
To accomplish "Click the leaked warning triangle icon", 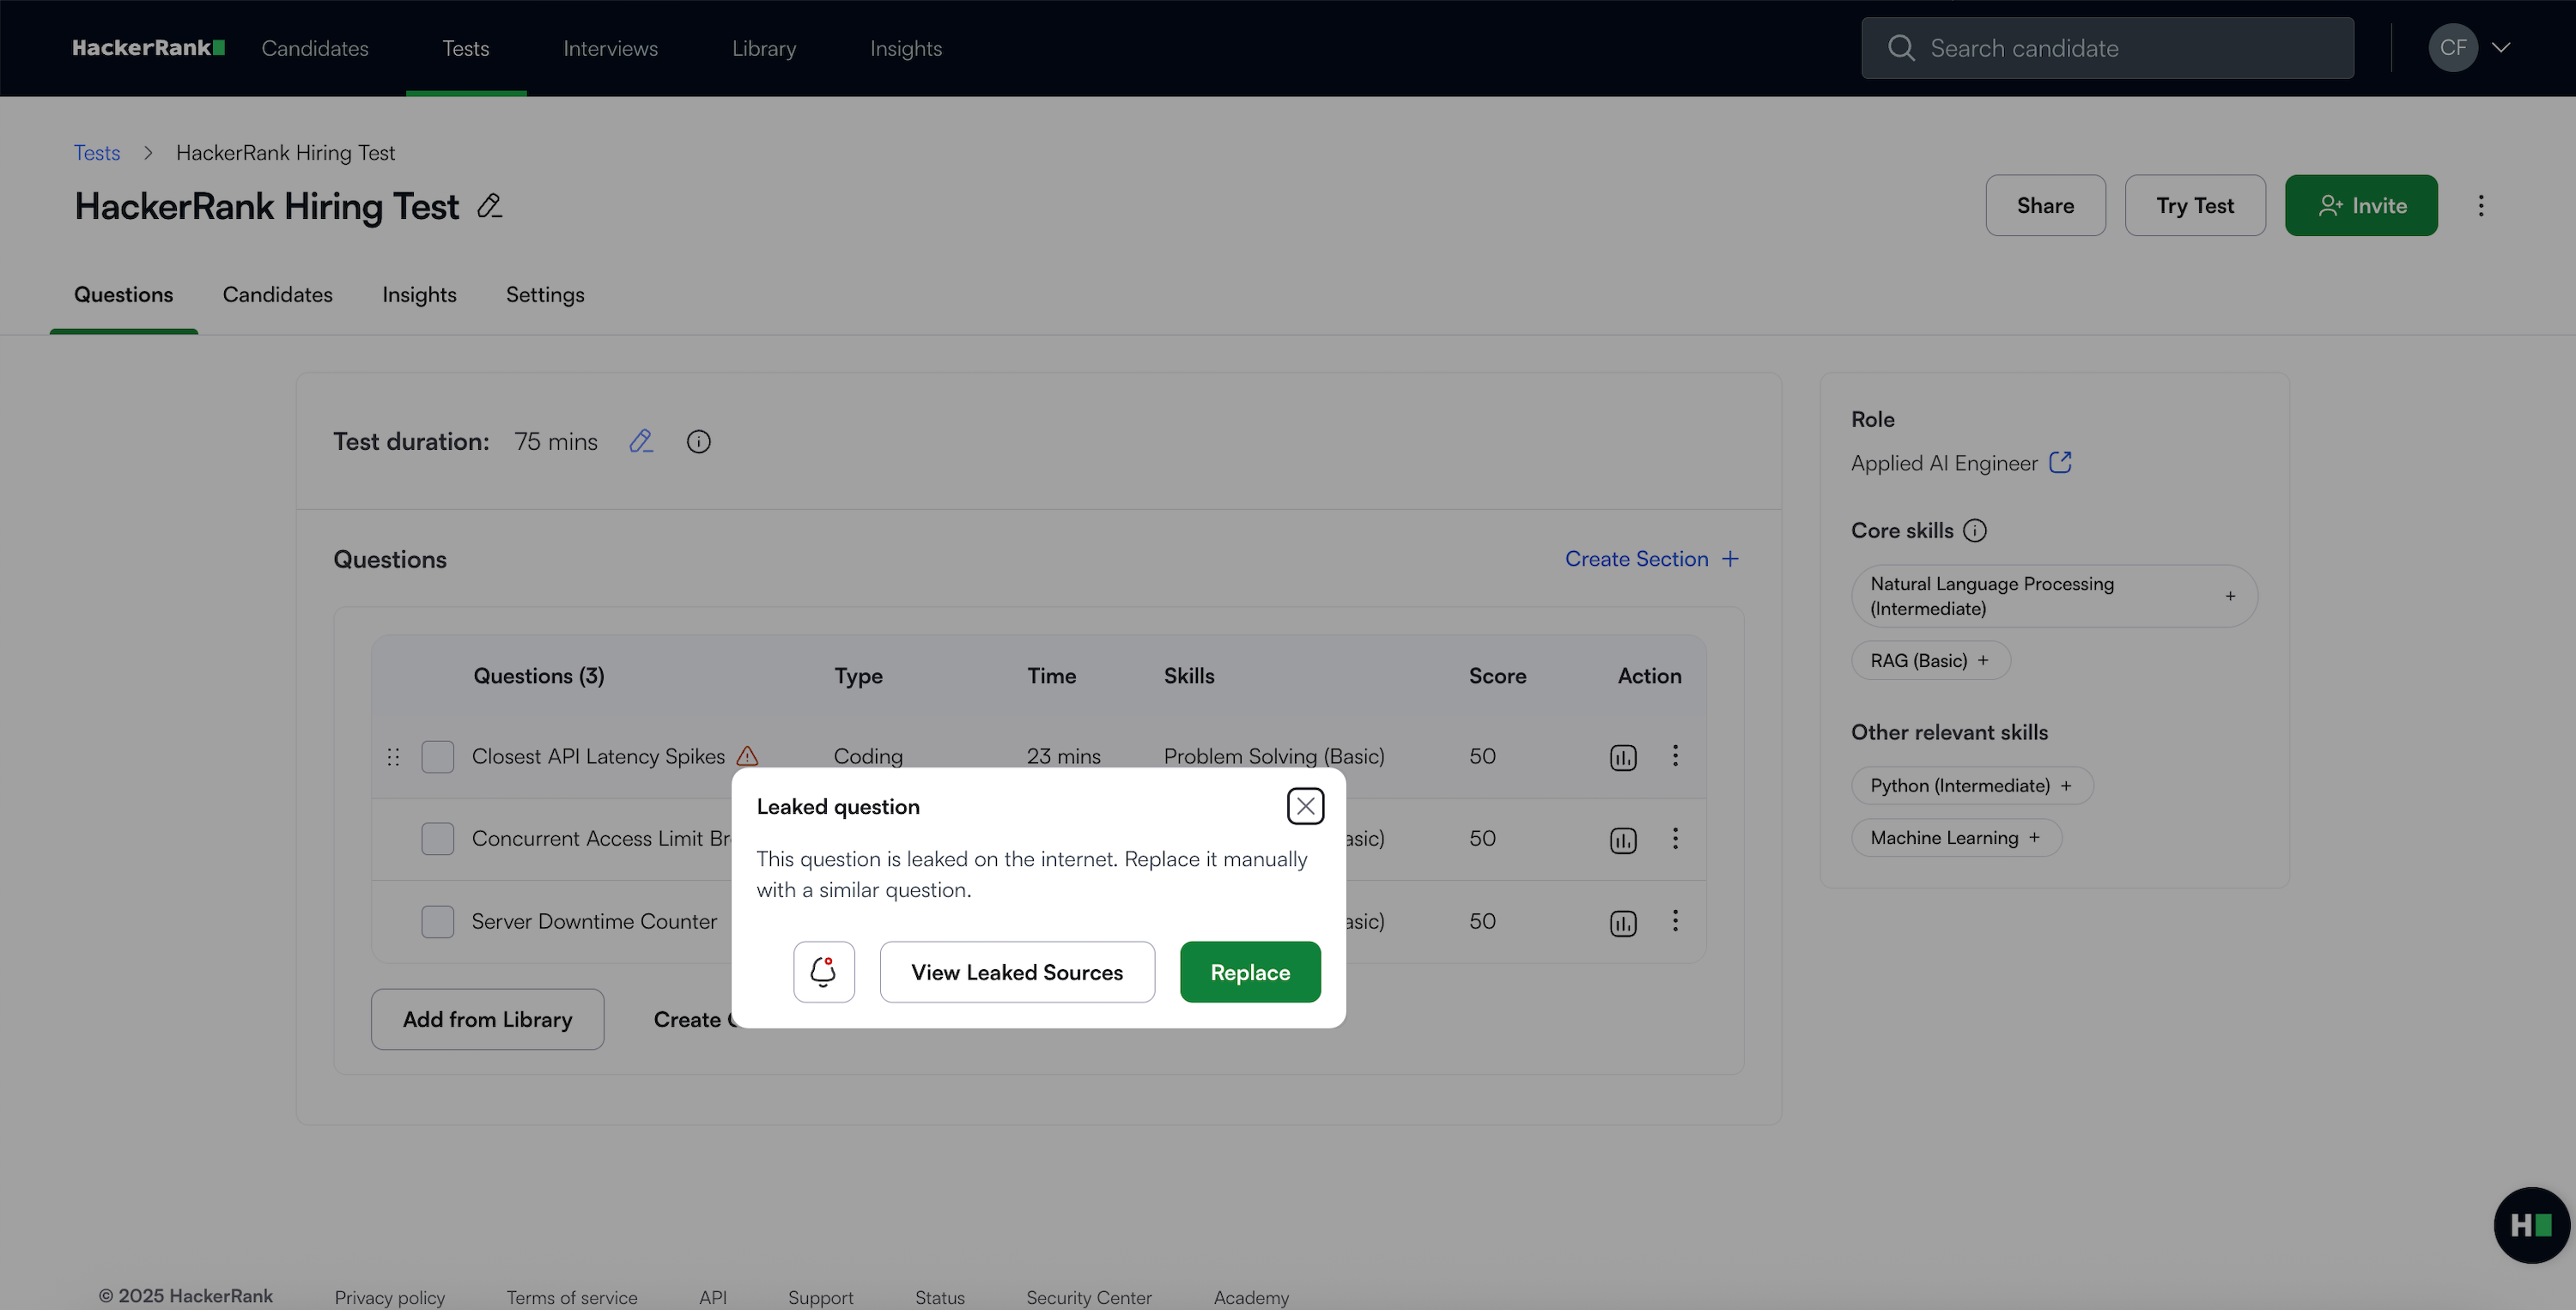I will tap(747, 756).
